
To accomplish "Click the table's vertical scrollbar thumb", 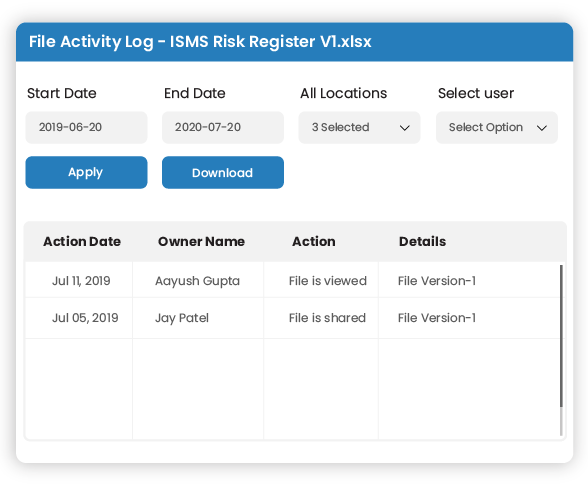I will [561, 336].
